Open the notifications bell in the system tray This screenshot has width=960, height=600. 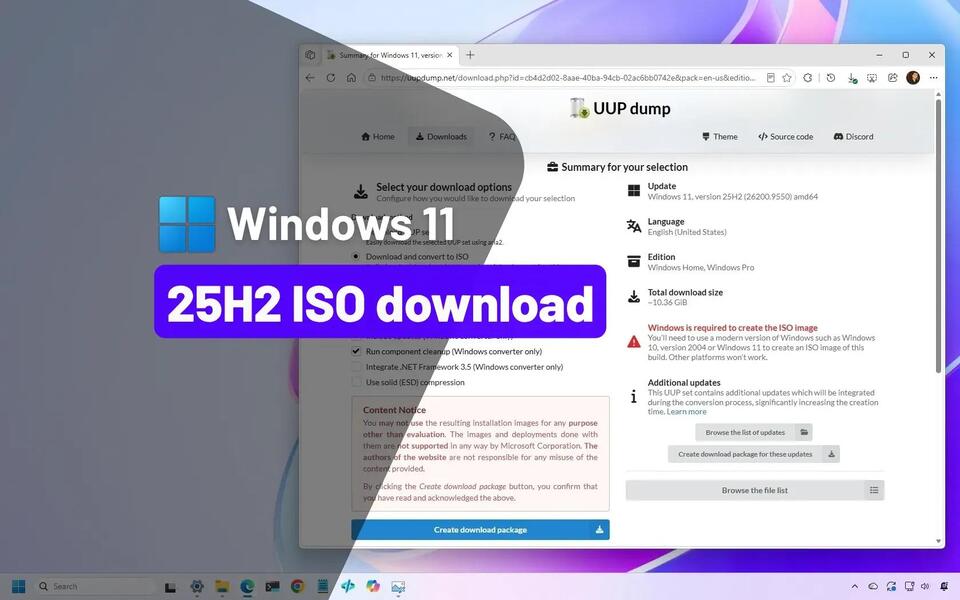click(x=944, y=587)
